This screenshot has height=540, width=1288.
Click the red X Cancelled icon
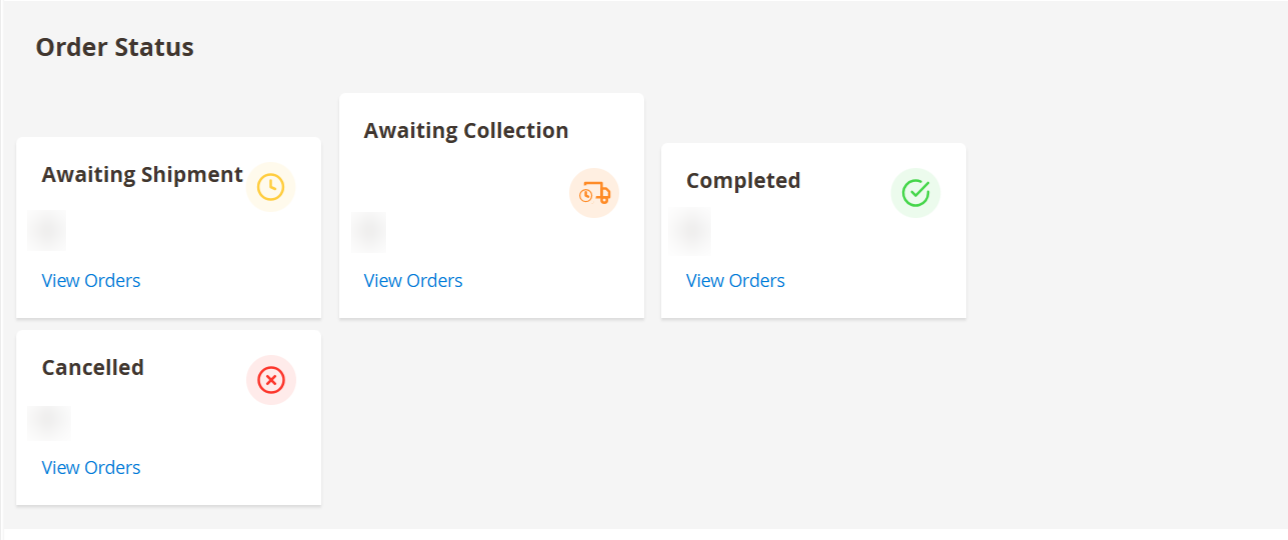pyautogui.click(x=271, y=380)
